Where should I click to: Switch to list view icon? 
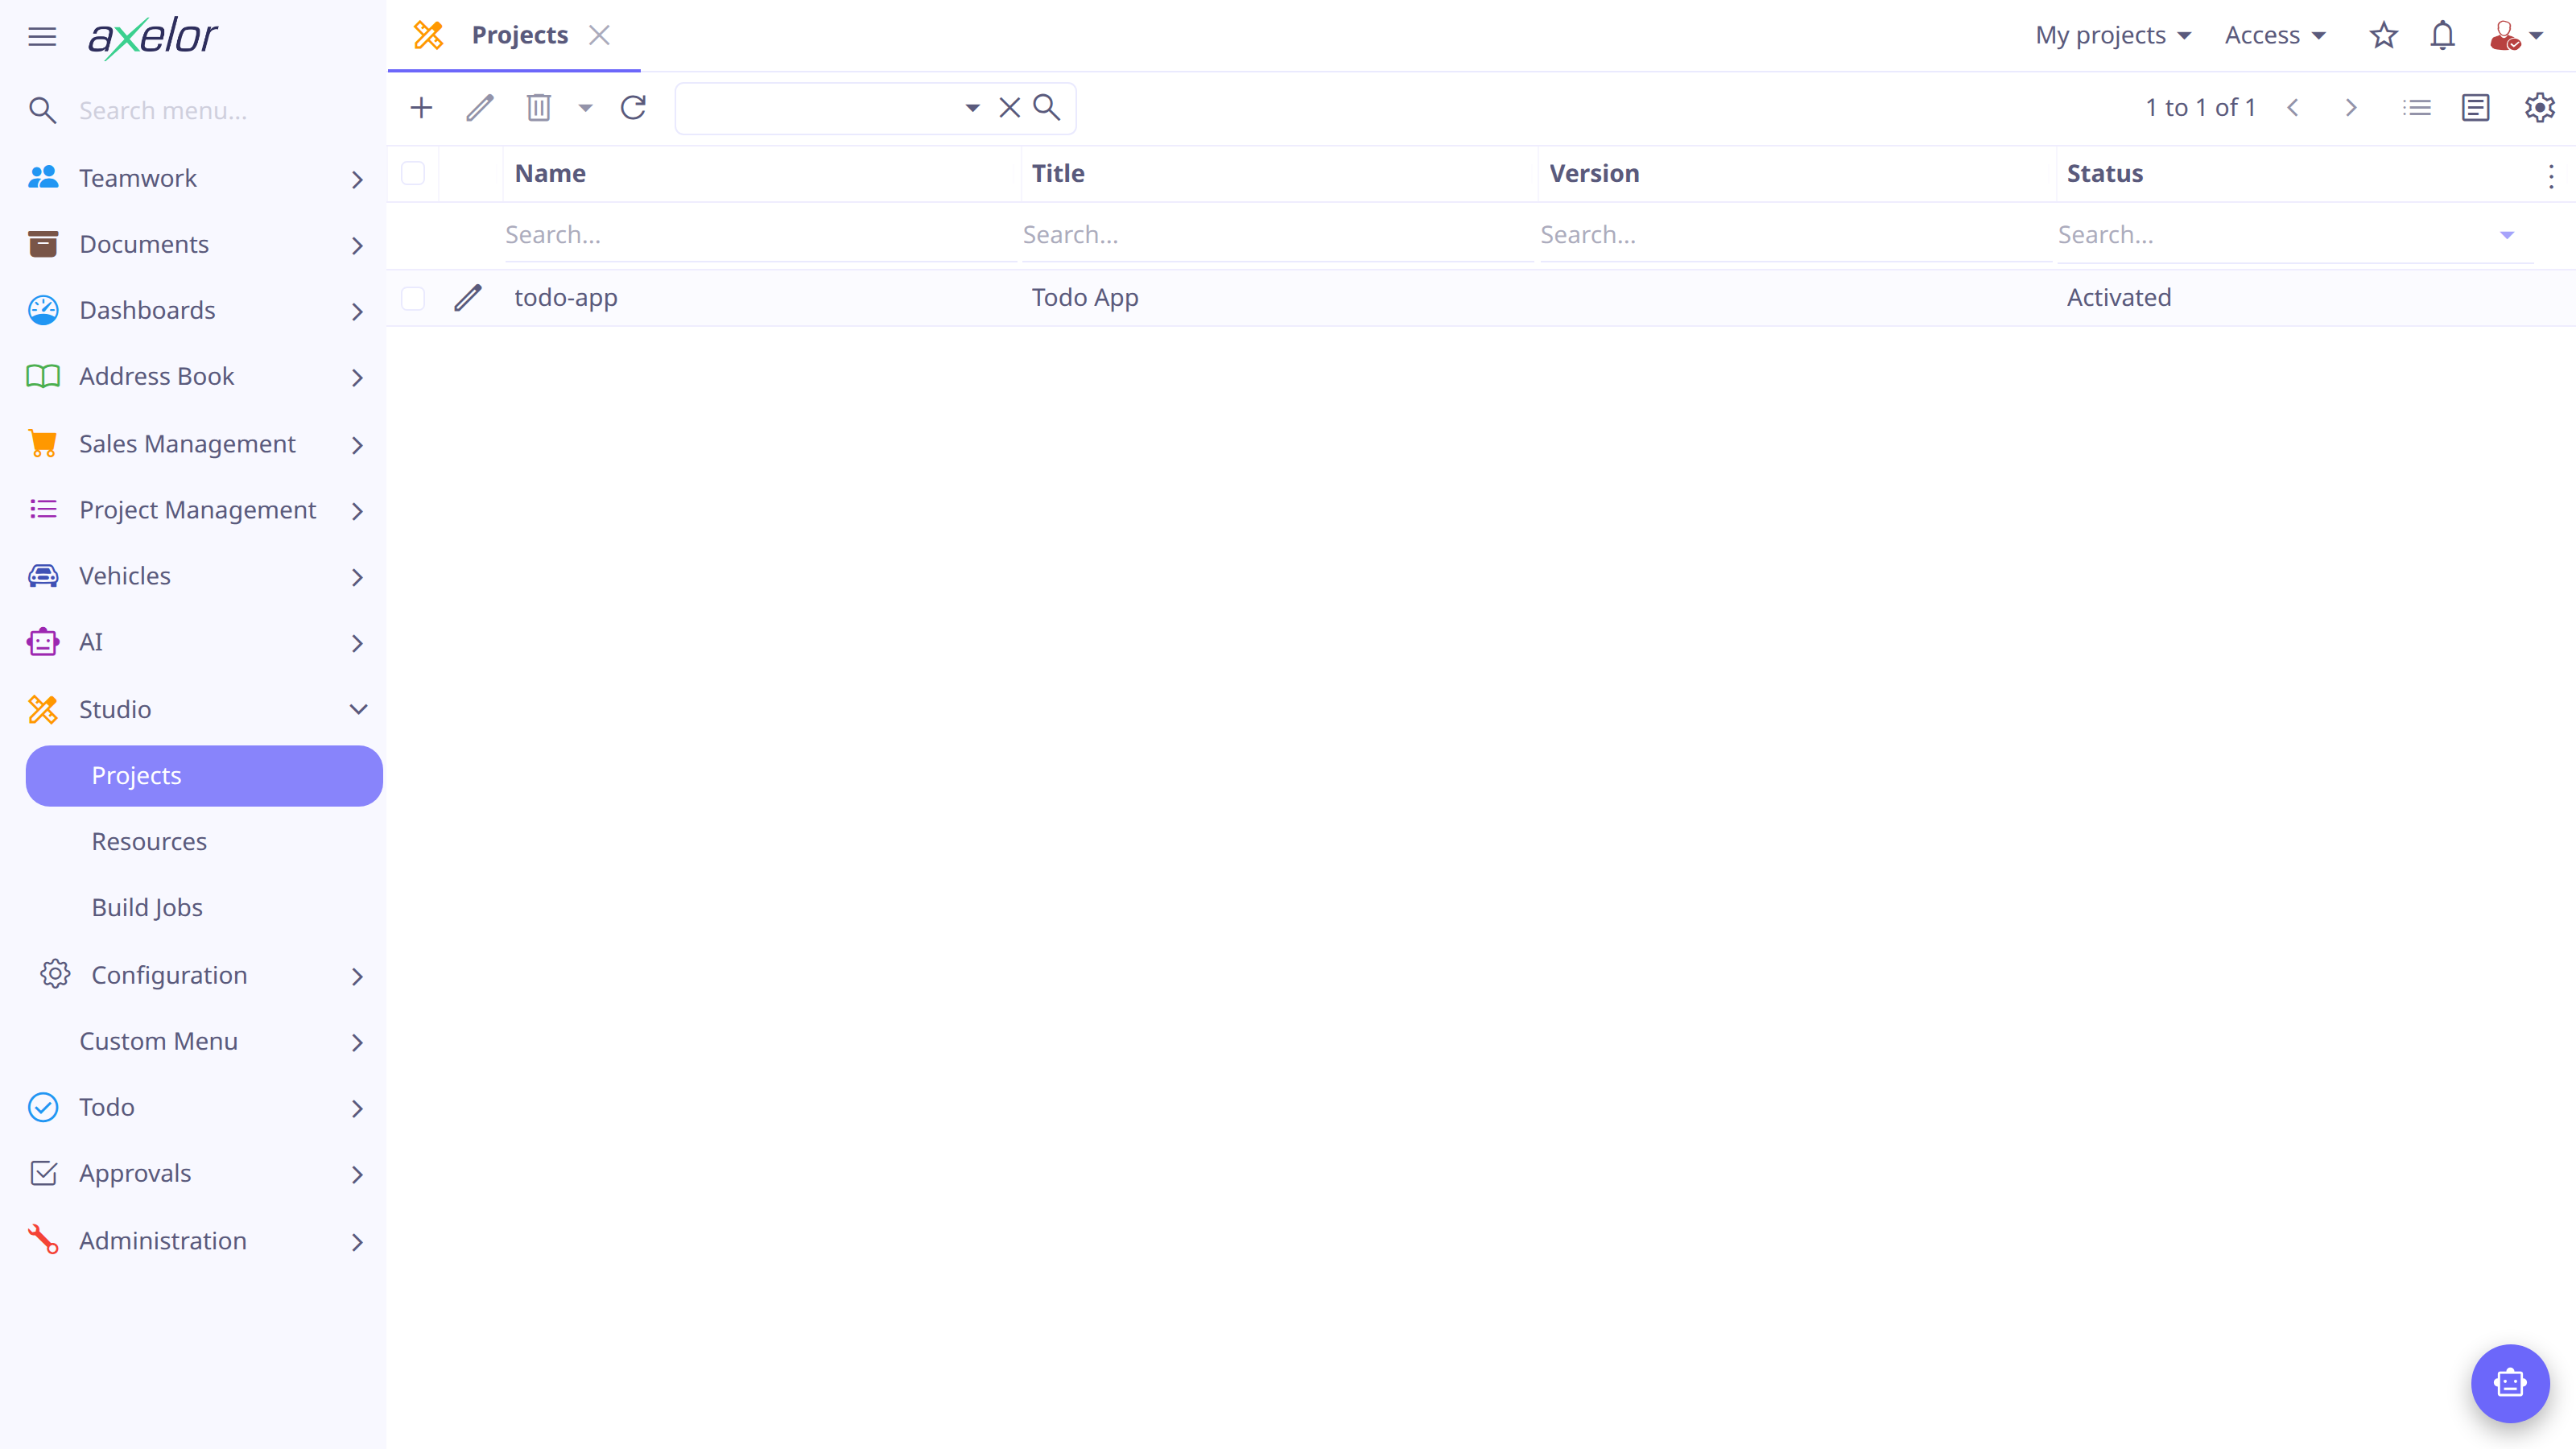click(x=2417, y=107)
